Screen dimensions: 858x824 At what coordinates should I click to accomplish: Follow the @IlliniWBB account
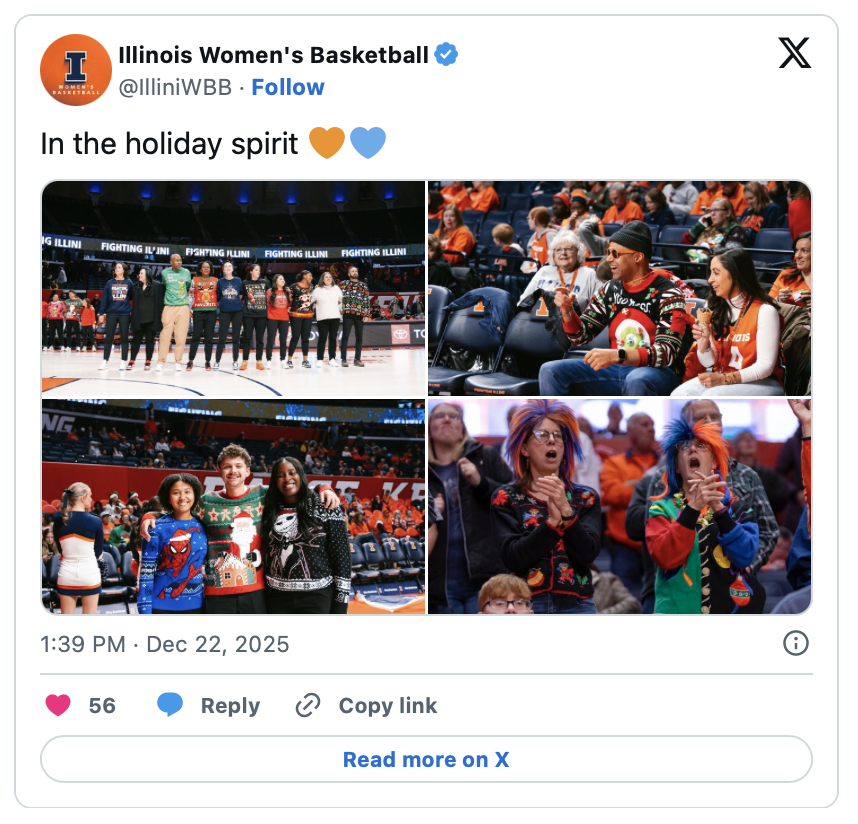point(288,88)
